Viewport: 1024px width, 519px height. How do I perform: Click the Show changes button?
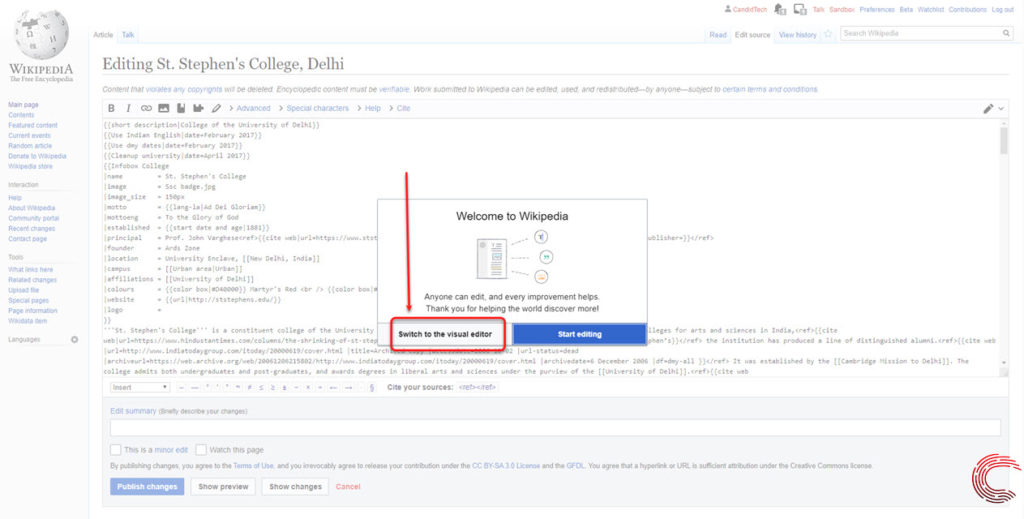[x=295, y=486]
